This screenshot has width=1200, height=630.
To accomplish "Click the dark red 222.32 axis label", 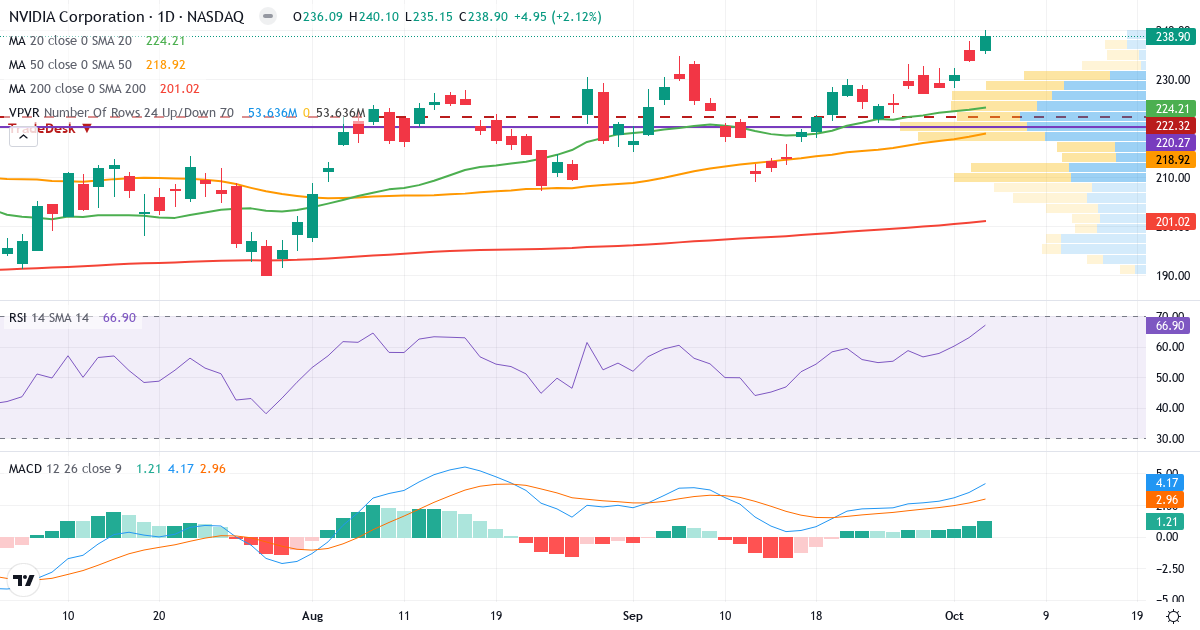I will [1171, 125].
